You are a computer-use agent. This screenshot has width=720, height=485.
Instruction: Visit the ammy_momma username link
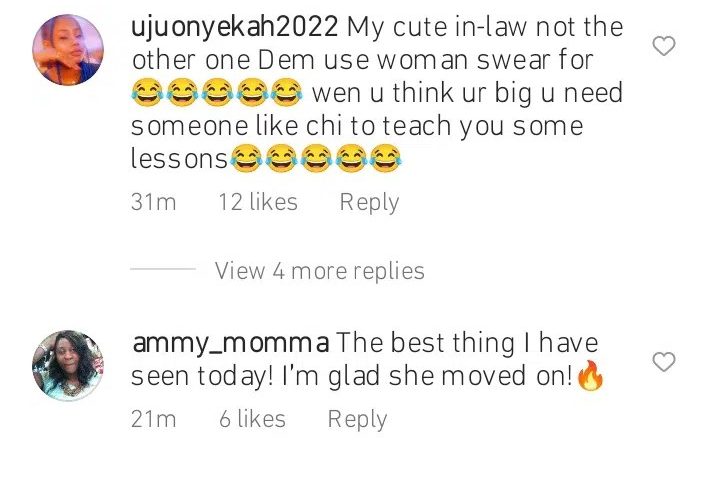[x=231, y=344]
